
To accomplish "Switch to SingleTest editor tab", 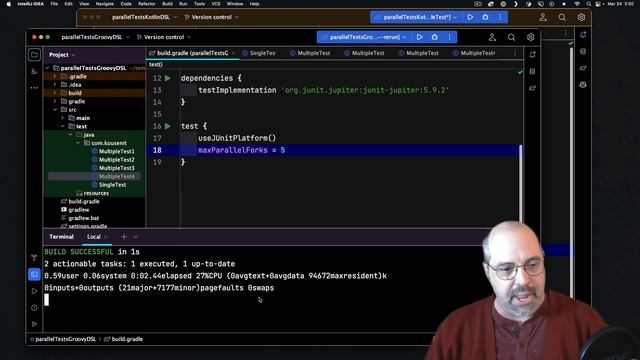I will (259, 53).
